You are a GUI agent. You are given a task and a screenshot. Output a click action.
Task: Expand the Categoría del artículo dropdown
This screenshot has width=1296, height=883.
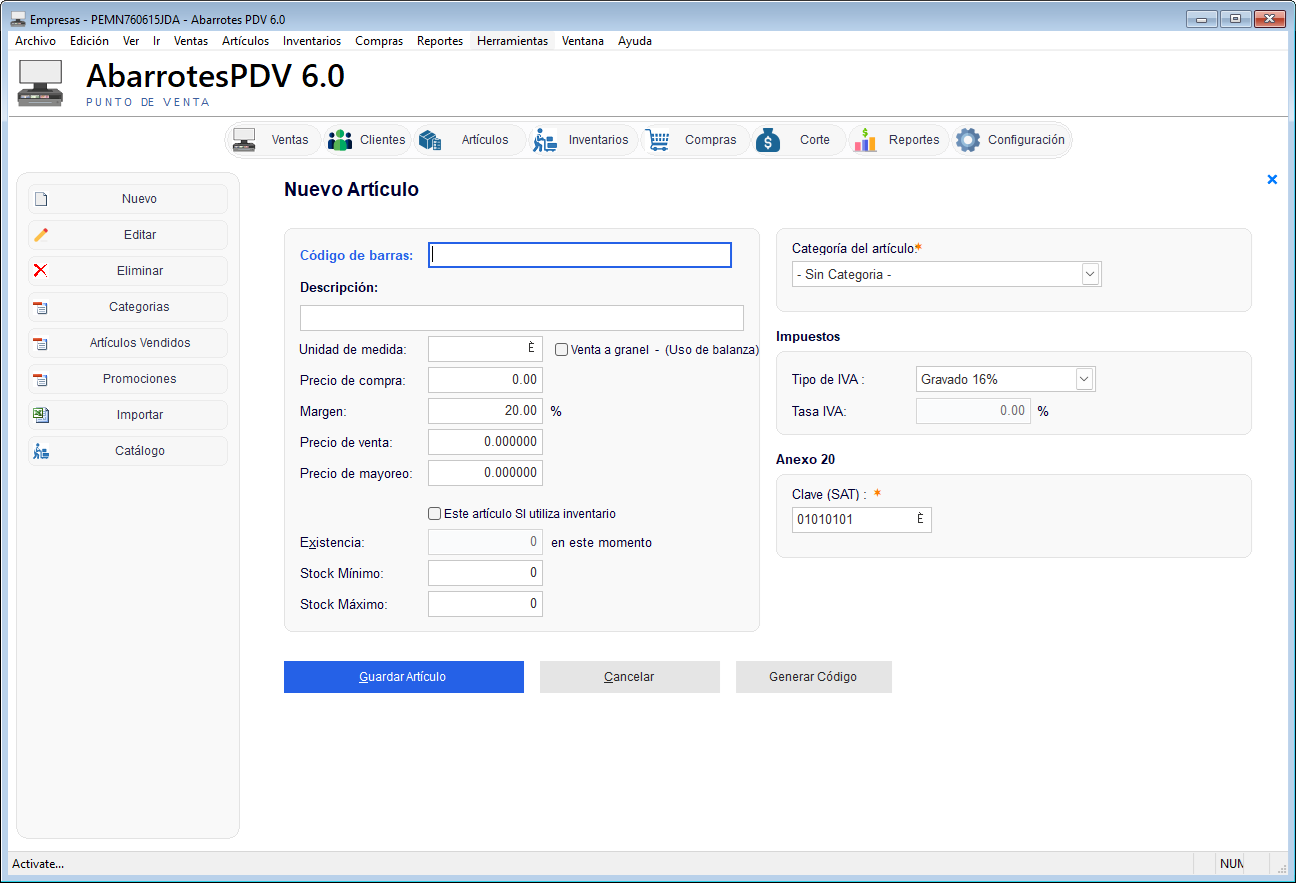(x=1090, y=274)
